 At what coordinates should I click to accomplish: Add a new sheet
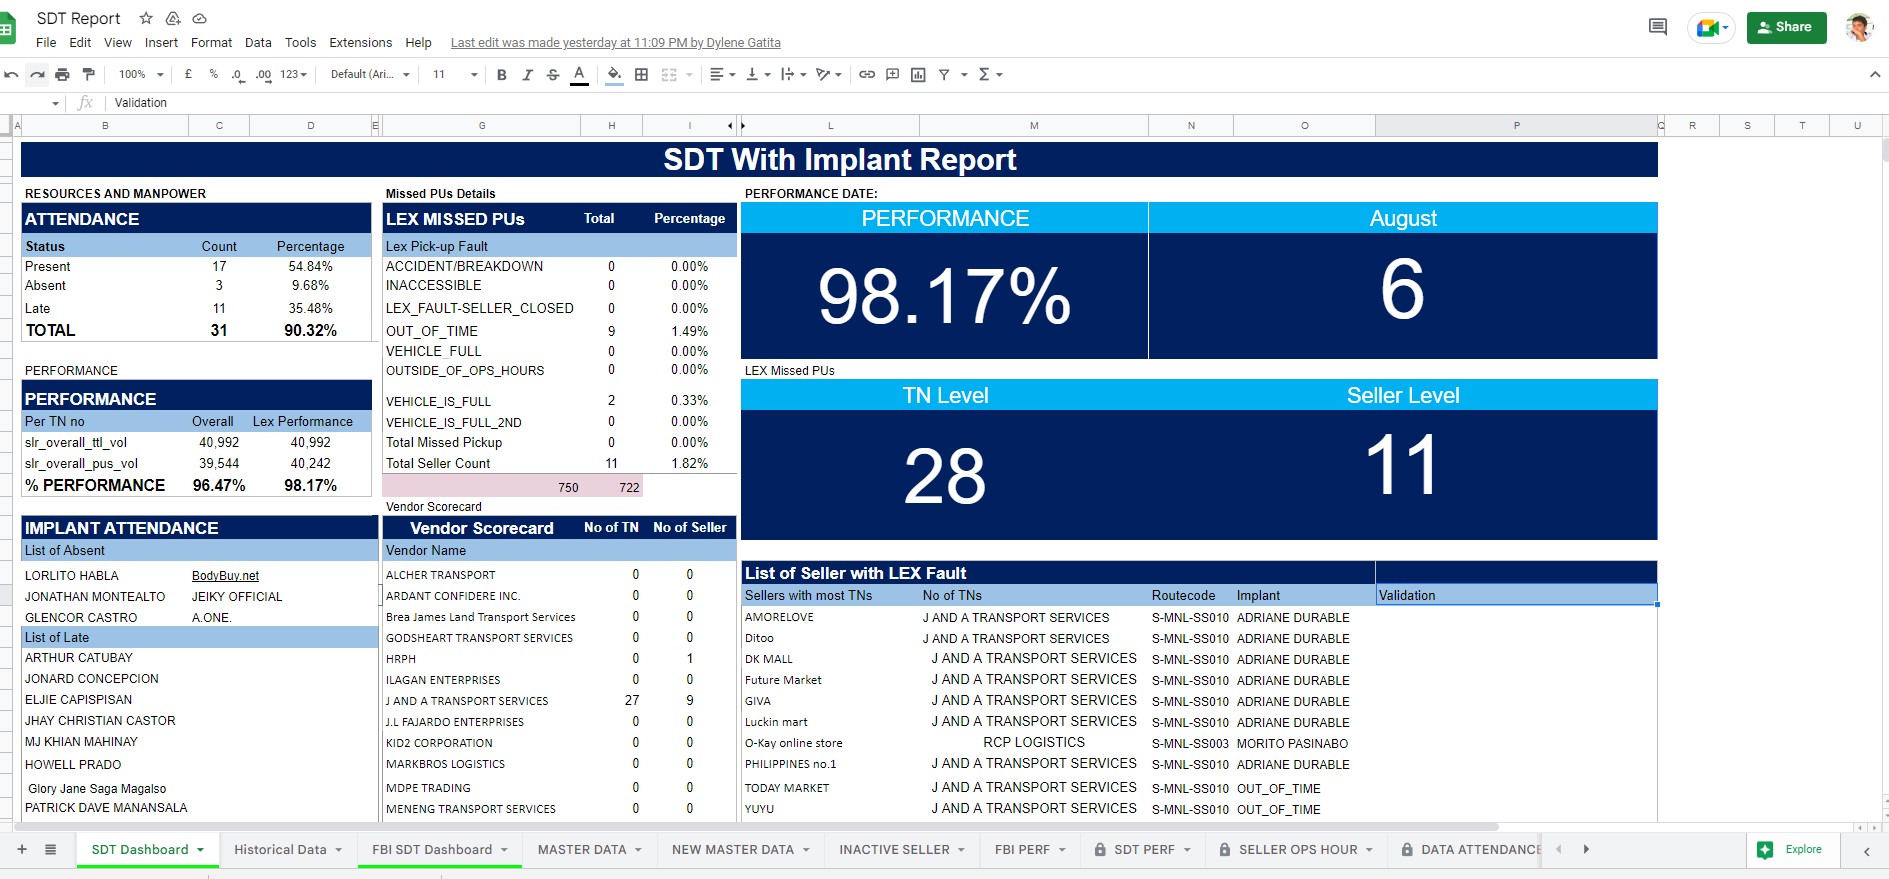(22, 849)
